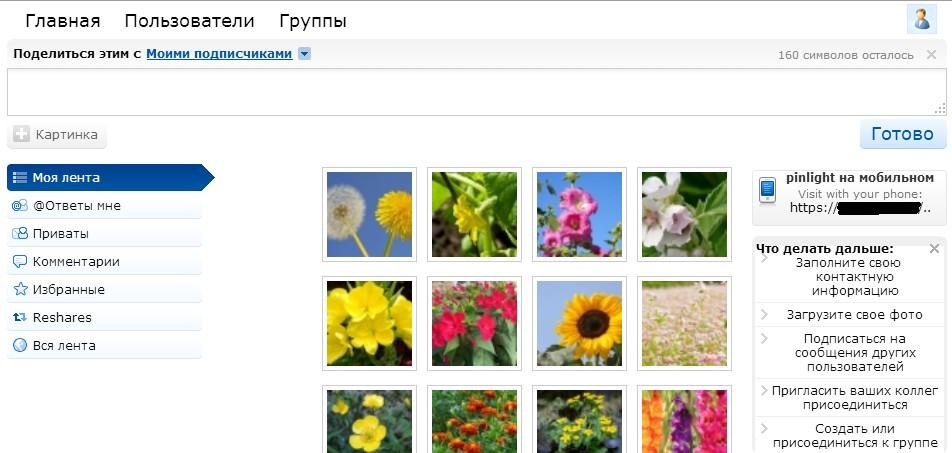The image size is (952, 453).
Task: Open the sunflower thumbnail
Action: coord(579,324)
